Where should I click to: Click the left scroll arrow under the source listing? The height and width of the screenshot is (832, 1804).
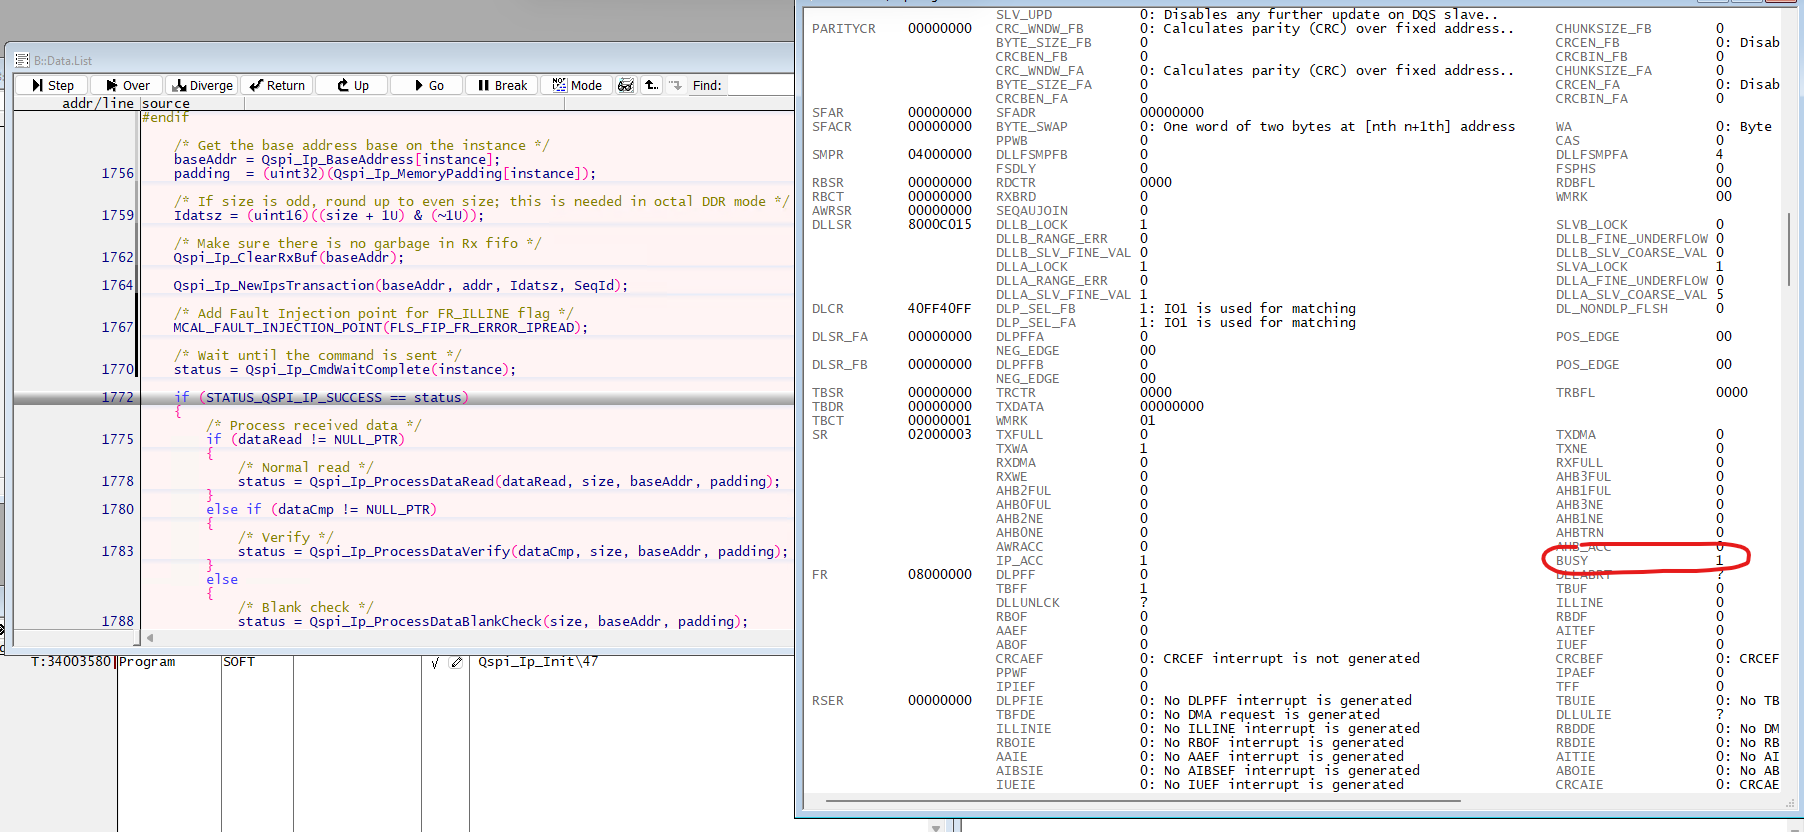tap(150, 637)
